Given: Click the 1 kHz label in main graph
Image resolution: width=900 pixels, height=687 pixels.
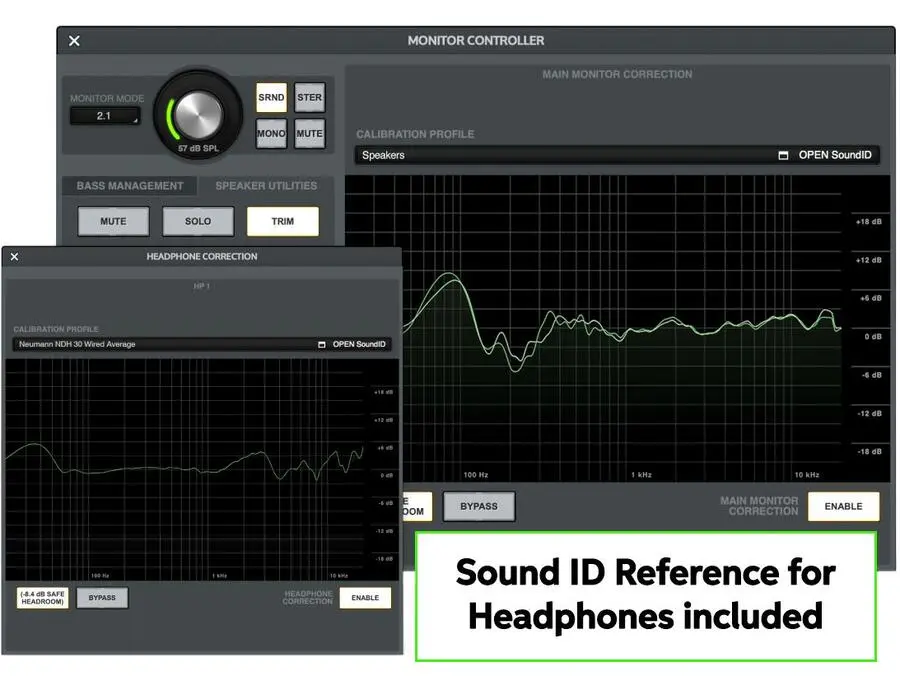Looking at the screenshot, I should click(641, 475).
